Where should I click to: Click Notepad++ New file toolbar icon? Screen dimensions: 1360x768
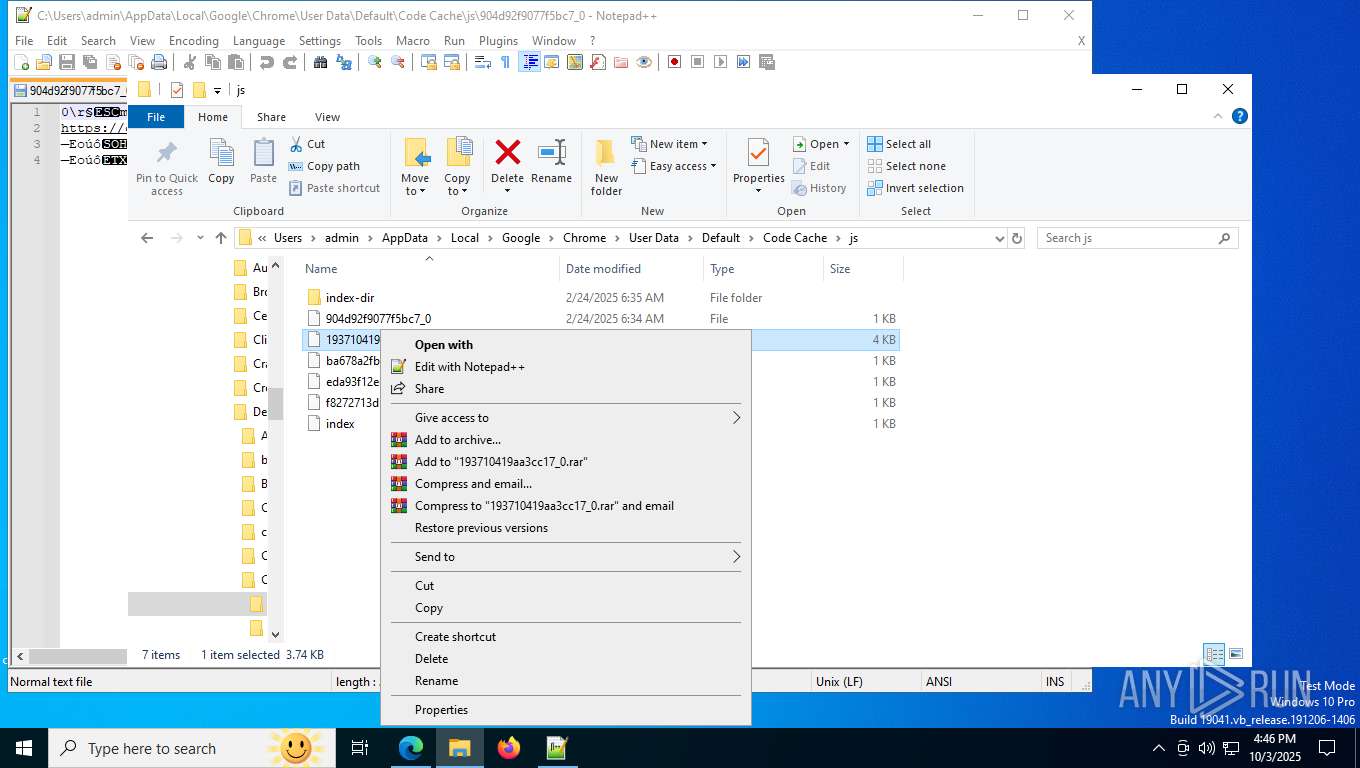coord(22,62)
